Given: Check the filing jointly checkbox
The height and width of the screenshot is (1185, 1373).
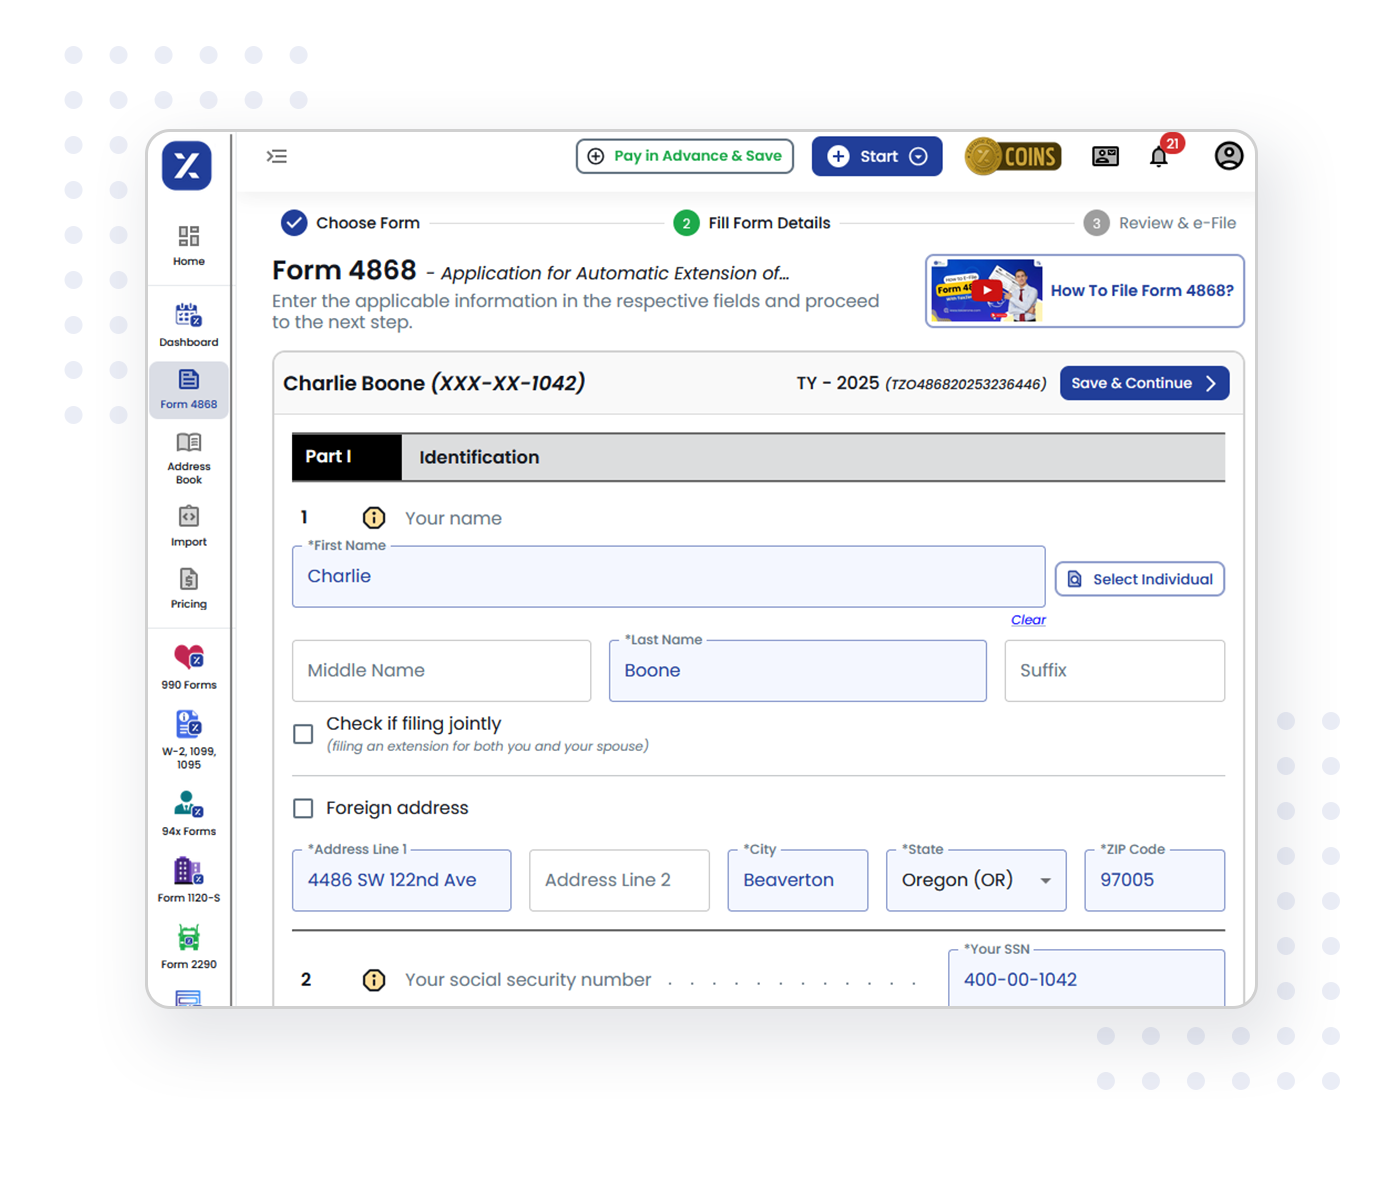Looking at the screenshot, I should click(303, 734).
